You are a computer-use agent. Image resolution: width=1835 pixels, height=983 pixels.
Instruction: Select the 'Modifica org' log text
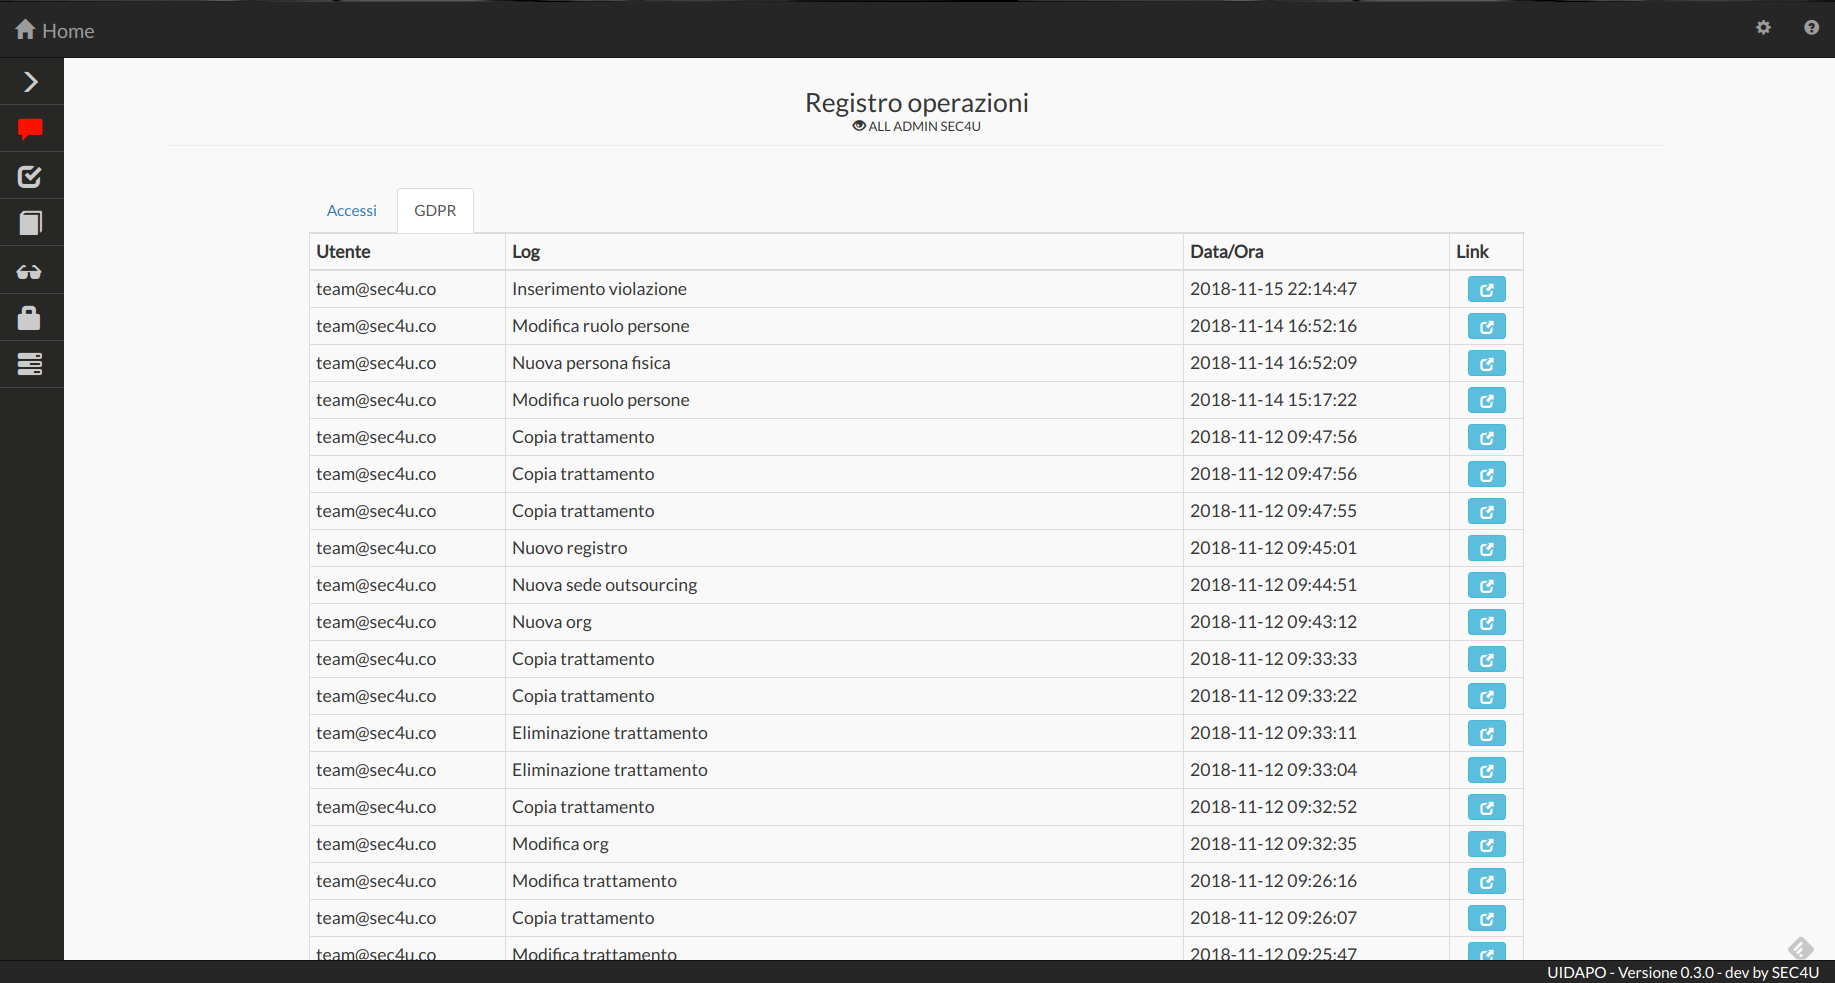pos(560,844)
